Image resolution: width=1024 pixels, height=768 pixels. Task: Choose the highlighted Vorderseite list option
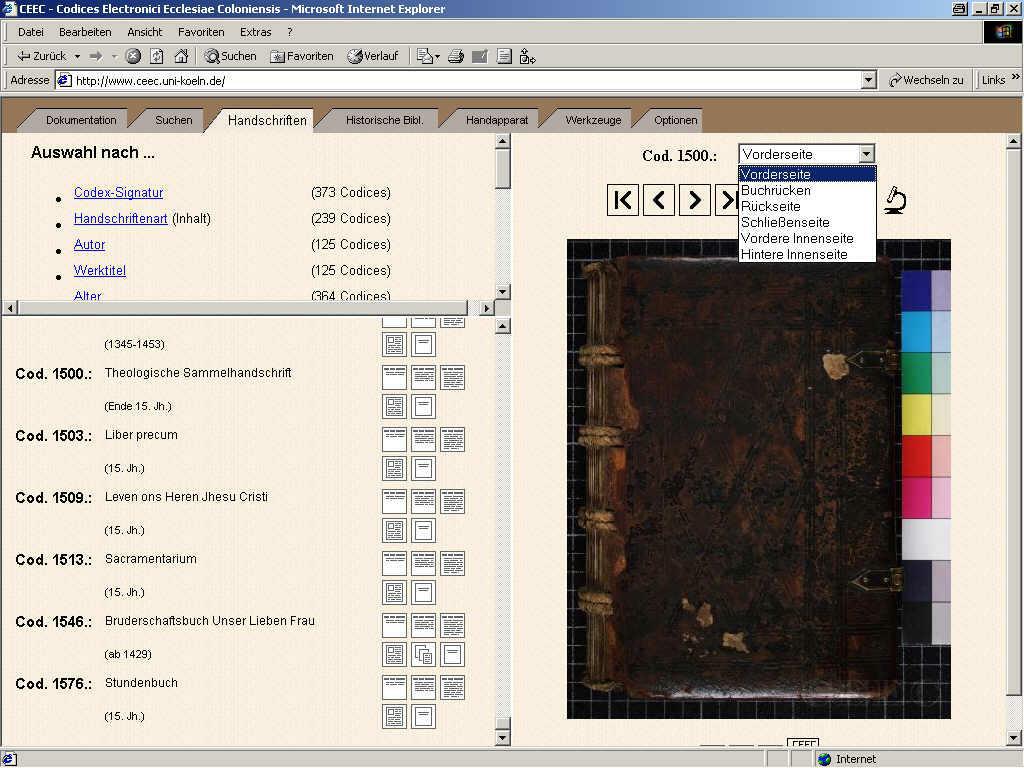[807, 174]
